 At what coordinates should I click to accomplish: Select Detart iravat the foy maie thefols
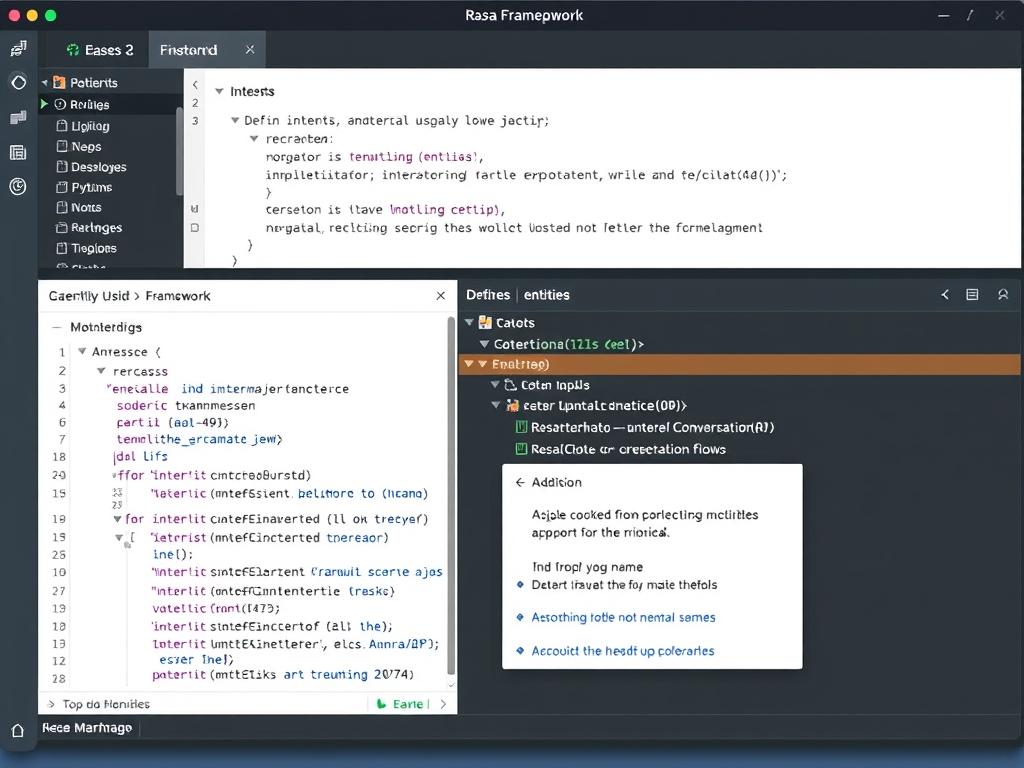click(x=624, y=584)
